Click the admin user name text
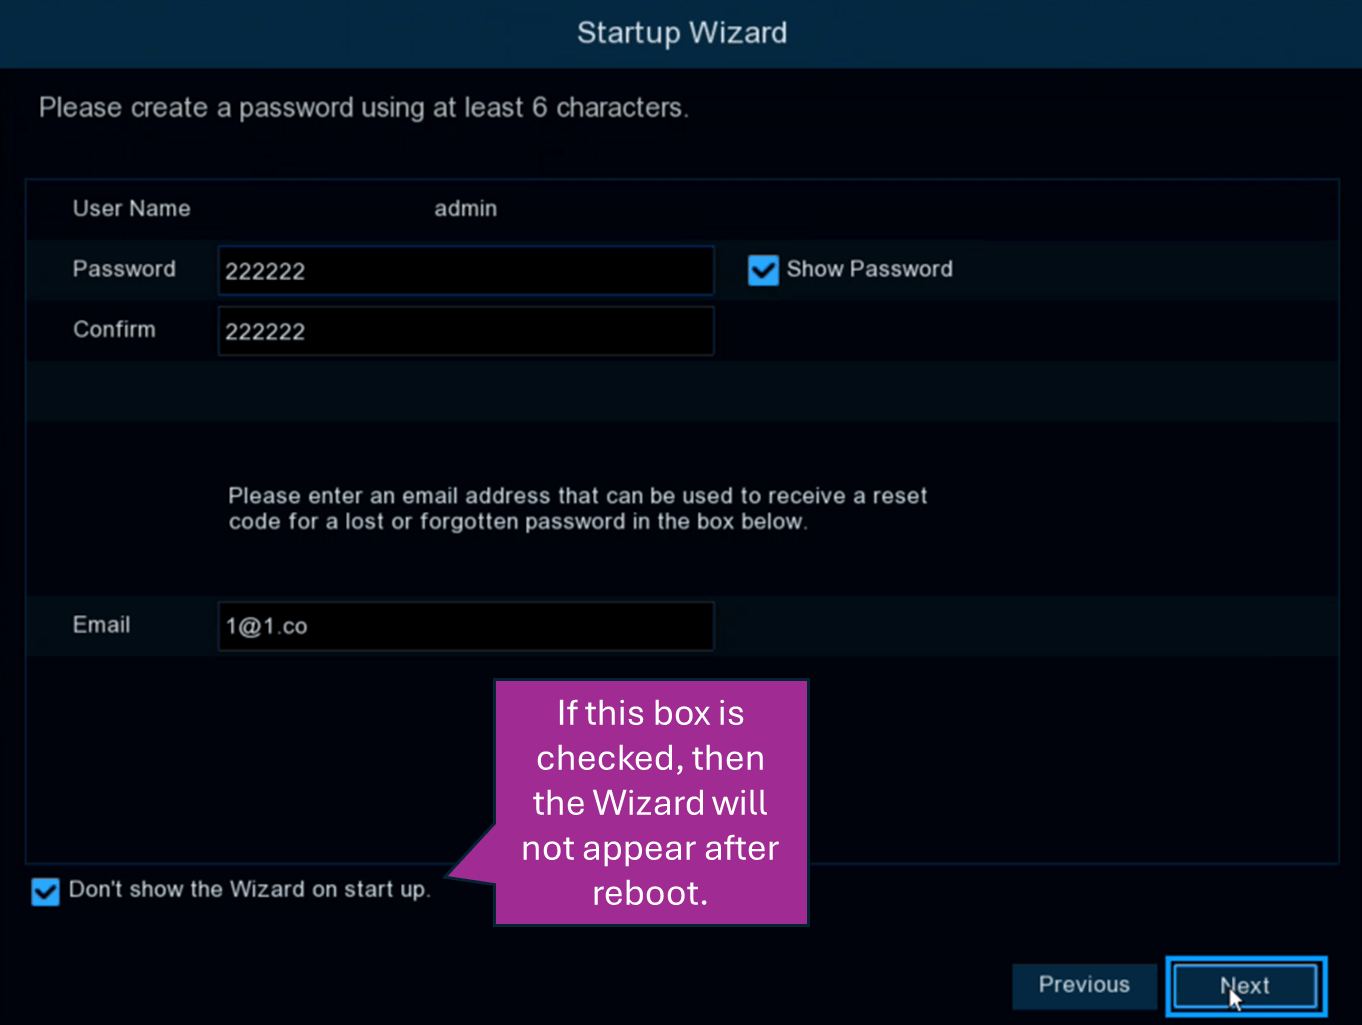This screenshot has height=1025, width=1362. pyautogui.click(x=465, y=209)
